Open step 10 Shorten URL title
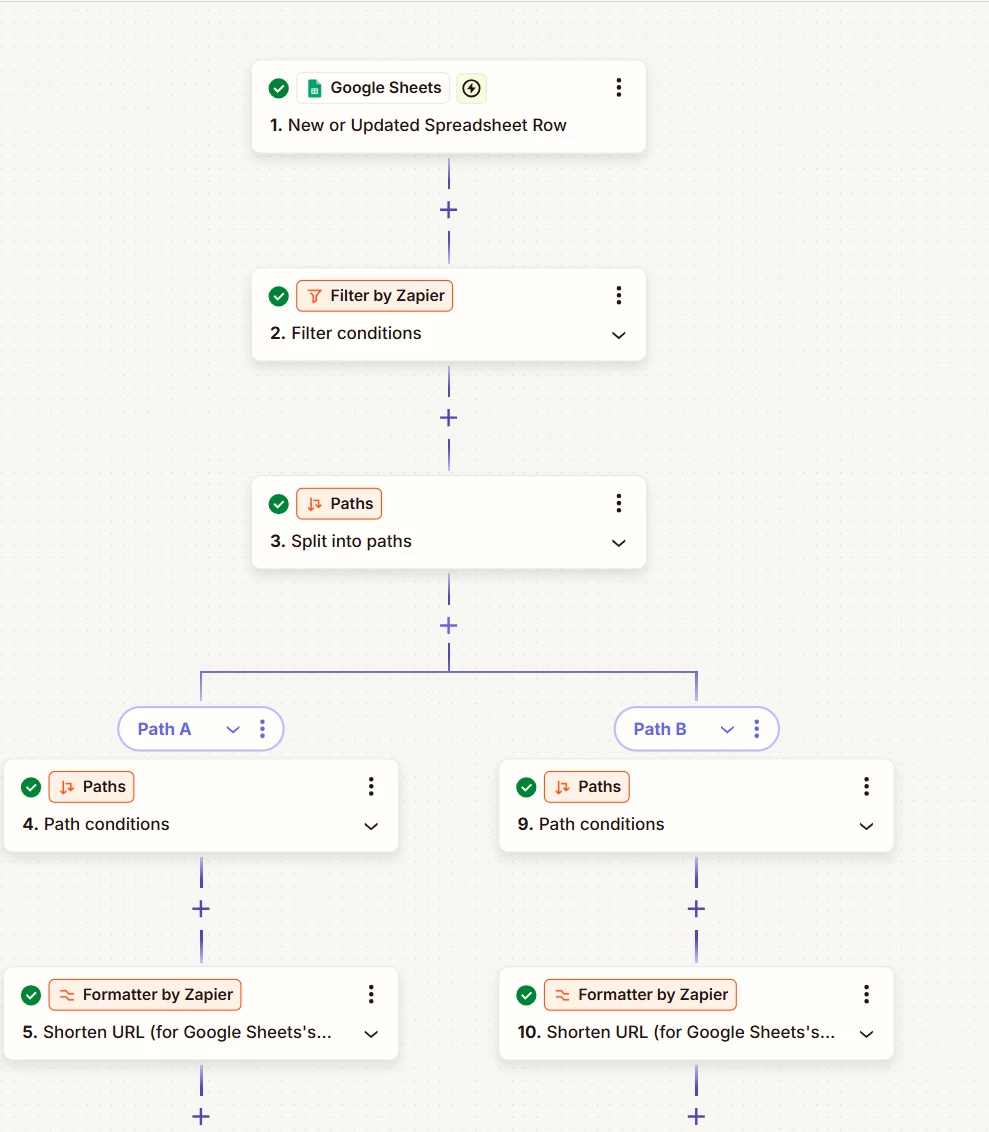Screen dimensions: 989x1132 [x=676, y=1032]
